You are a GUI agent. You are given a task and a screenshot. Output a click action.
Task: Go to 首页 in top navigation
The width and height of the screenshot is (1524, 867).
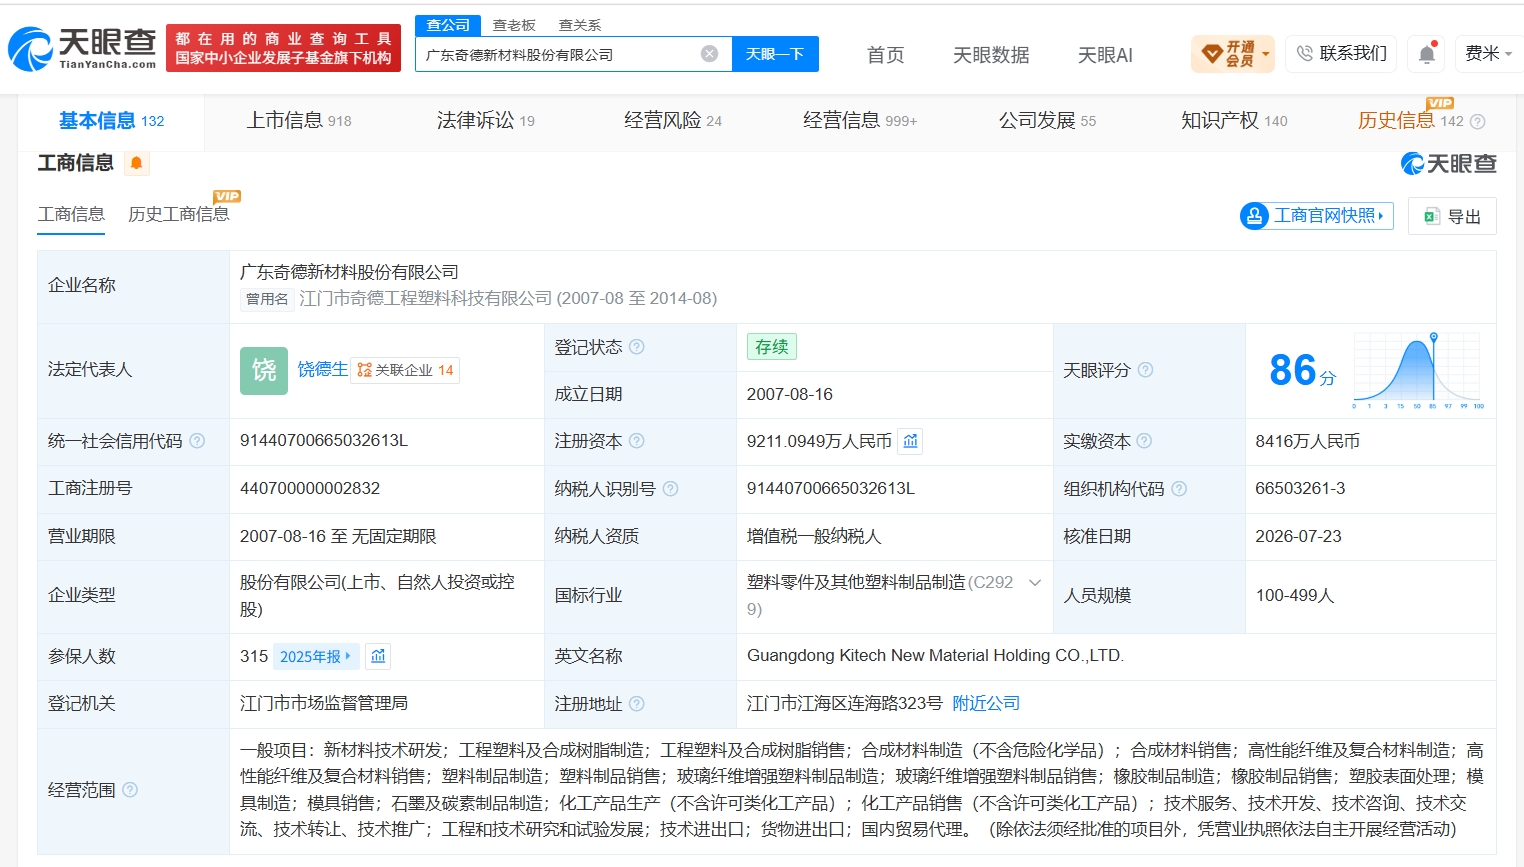pyautogui.click(x=885, y=55)
